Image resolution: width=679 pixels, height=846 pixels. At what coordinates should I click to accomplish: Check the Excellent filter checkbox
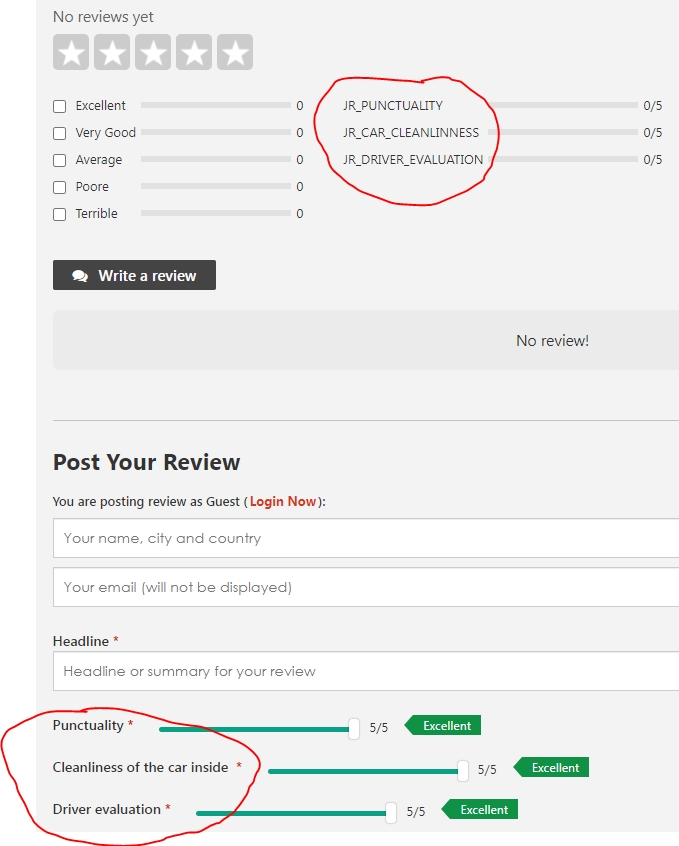(60, 106)
